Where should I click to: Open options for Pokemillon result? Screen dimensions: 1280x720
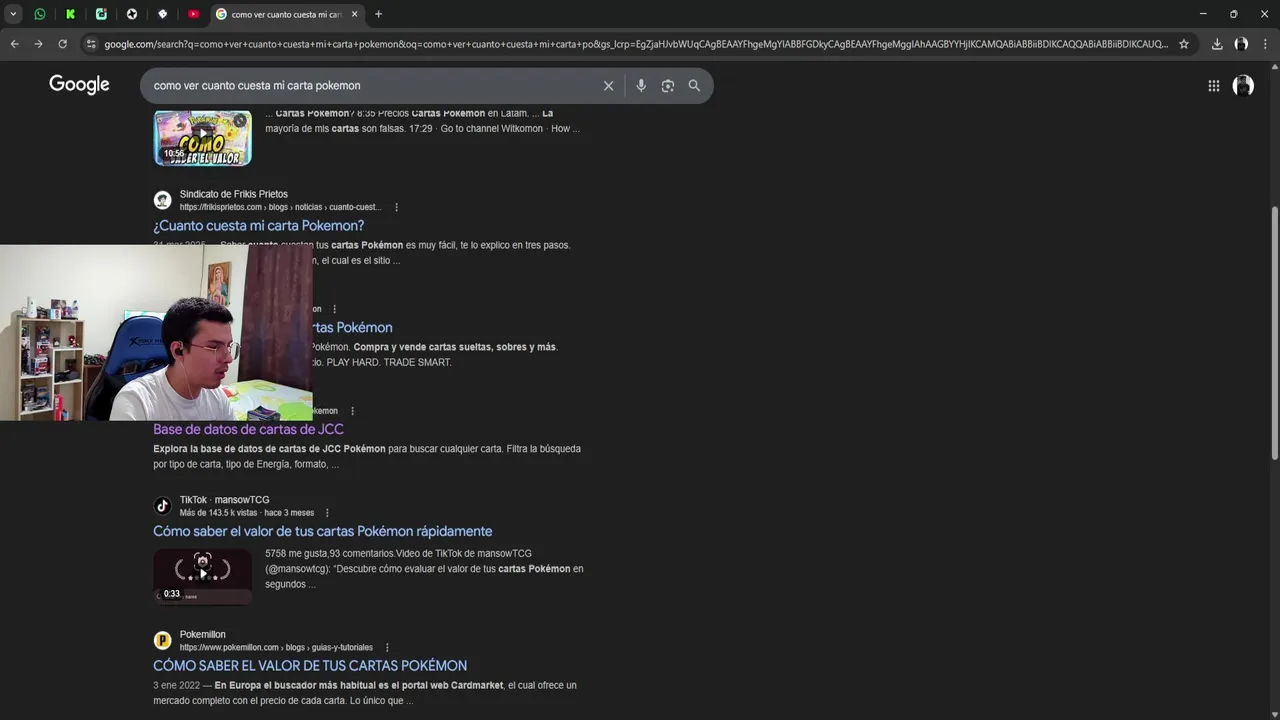[x=387, y=648]
